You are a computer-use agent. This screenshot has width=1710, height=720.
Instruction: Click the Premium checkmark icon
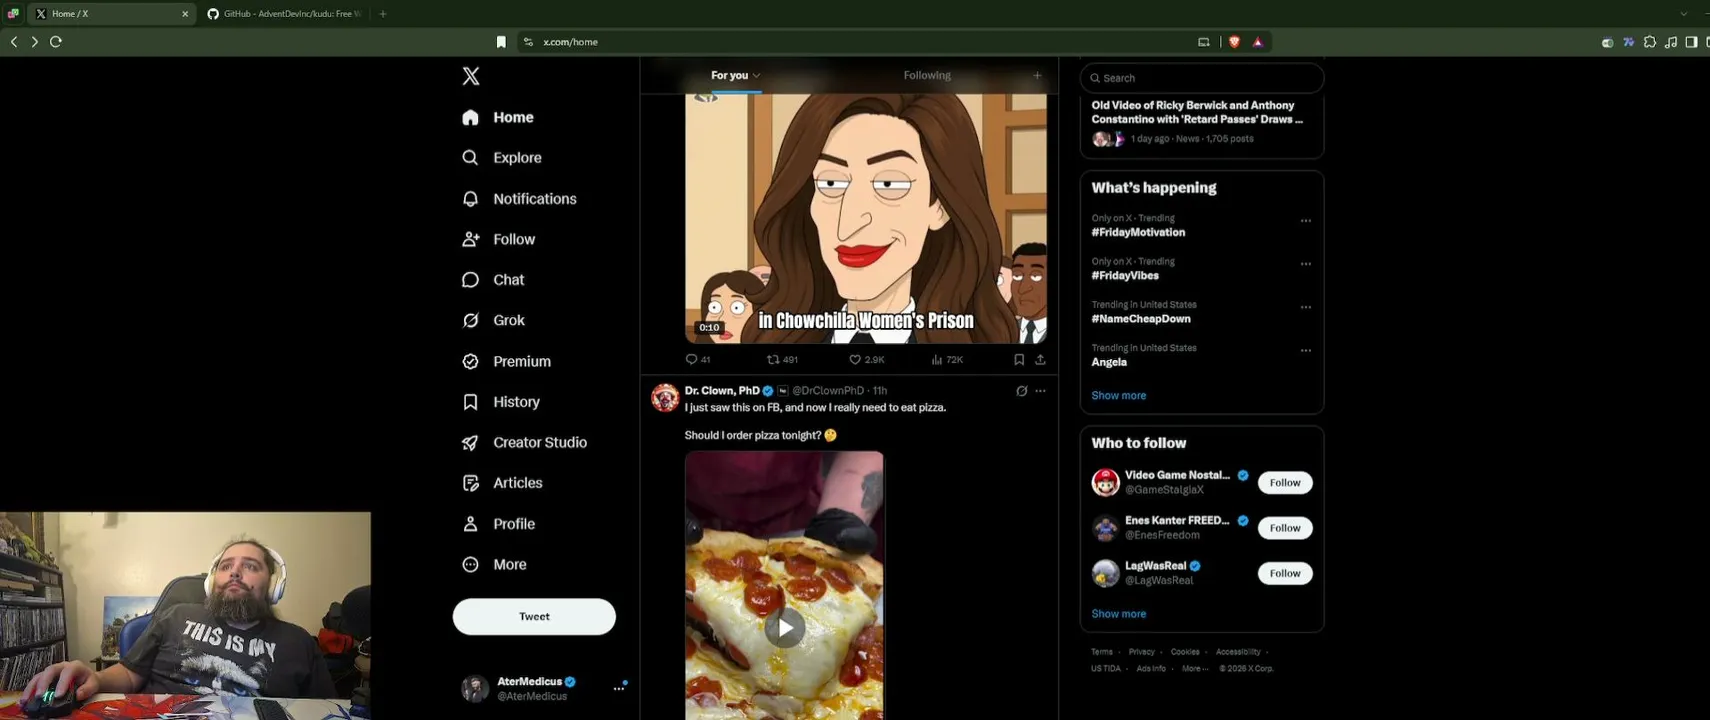pos(470,361)
